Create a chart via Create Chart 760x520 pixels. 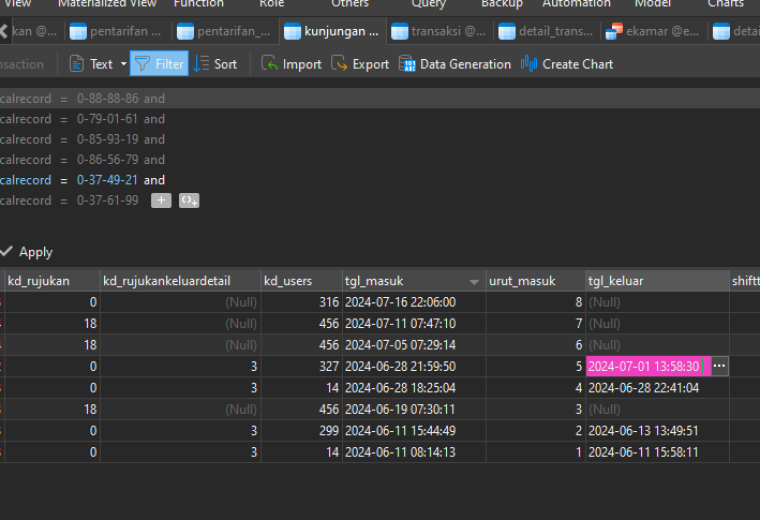567,64
